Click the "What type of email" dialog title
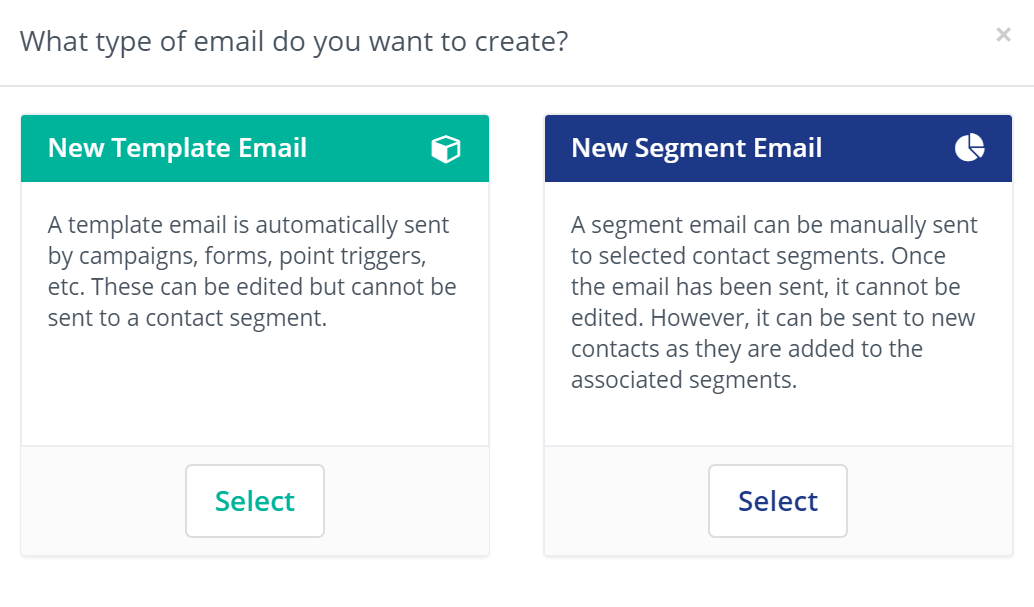The width and height of the screenshot is (1034, 607). pos(294,42)
